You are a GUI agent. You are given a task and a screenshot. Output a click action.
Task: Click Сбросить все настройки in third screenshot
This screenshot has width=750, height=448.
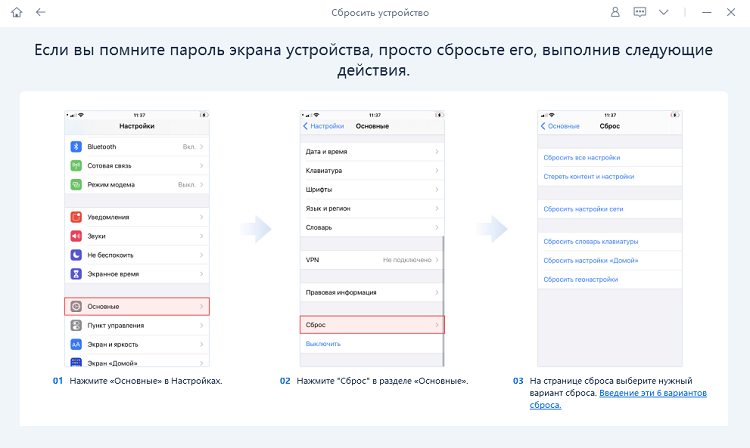pos(582,157)
